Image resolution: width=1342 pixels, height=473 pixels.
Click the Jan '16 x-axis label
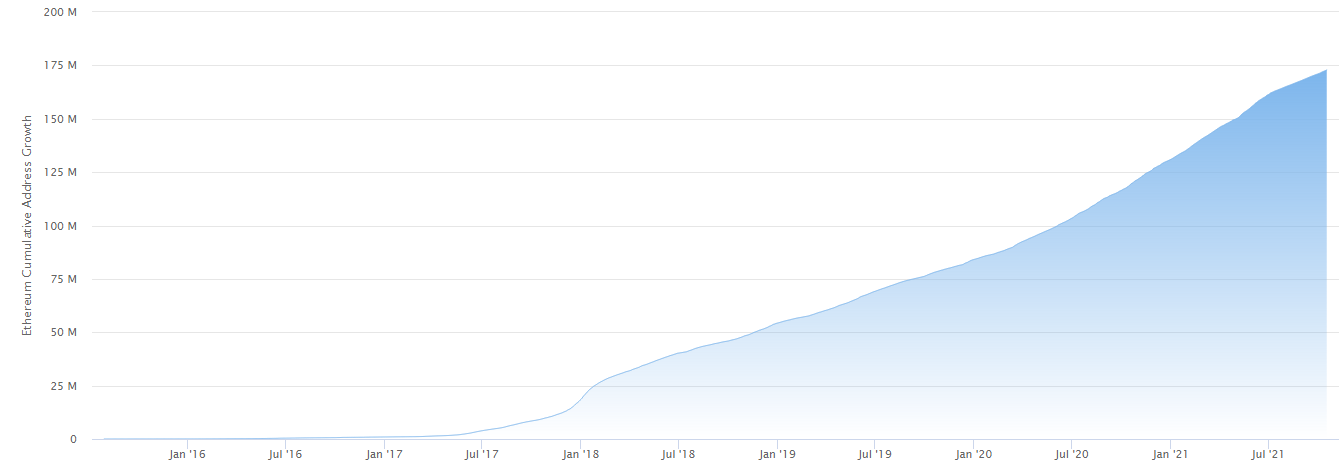coord(187,454)
